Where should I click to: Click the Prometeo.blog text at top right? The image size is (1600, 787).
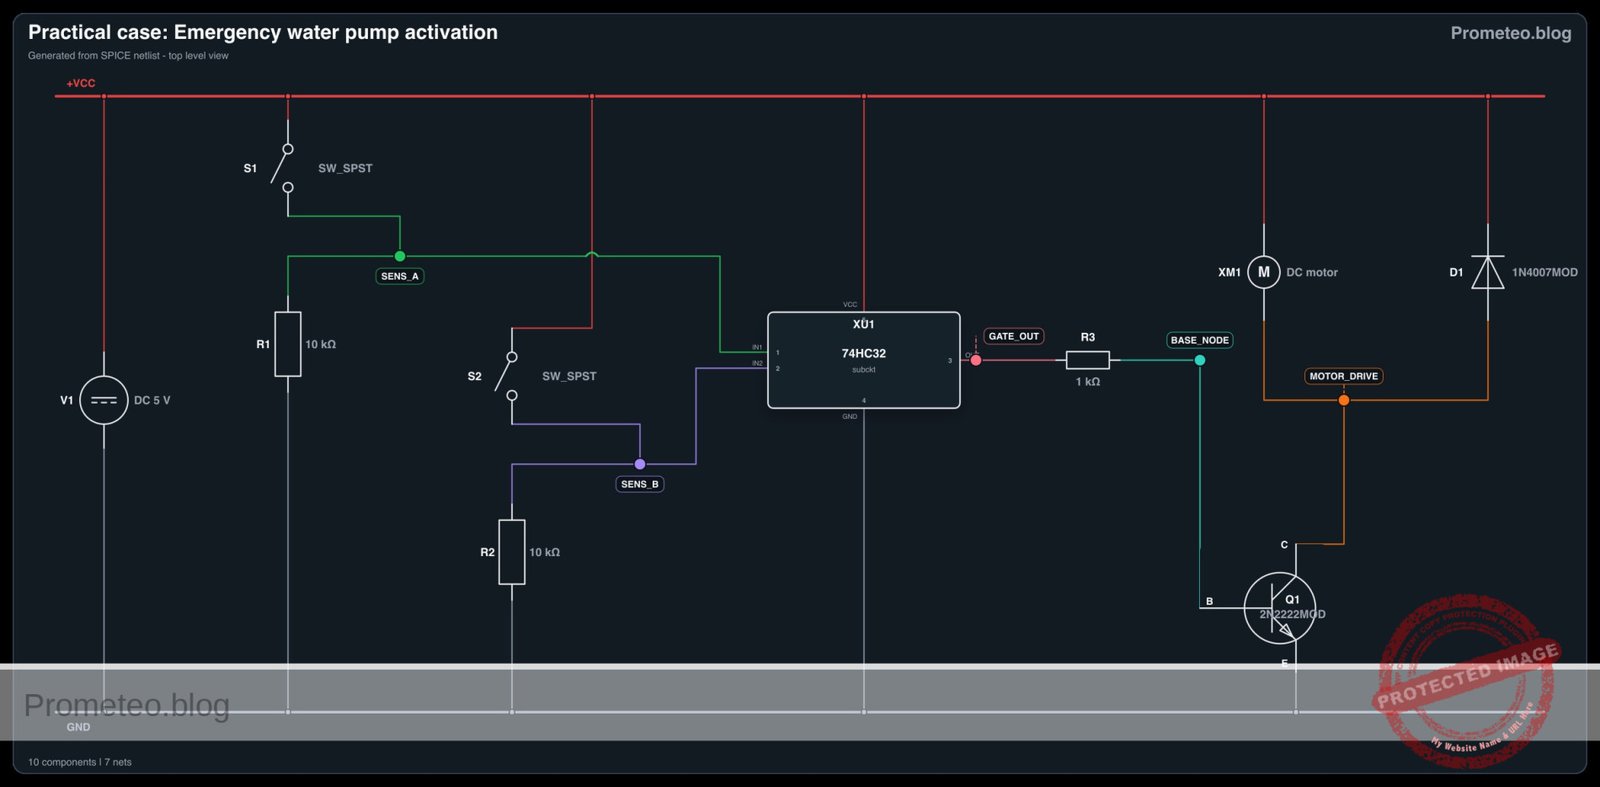1511,33
